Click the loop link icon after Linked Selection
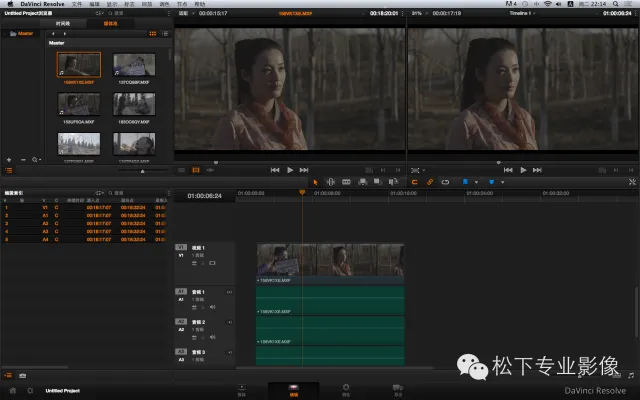Viewport: 640px width, 400px height. coord(445,182)
